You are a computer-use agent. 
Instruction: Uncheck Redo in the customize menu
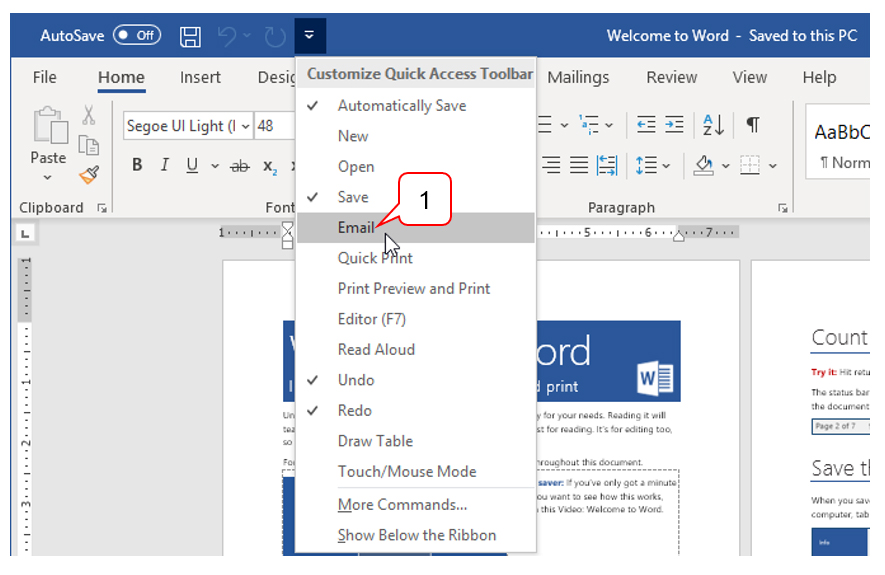coord(415,410)
